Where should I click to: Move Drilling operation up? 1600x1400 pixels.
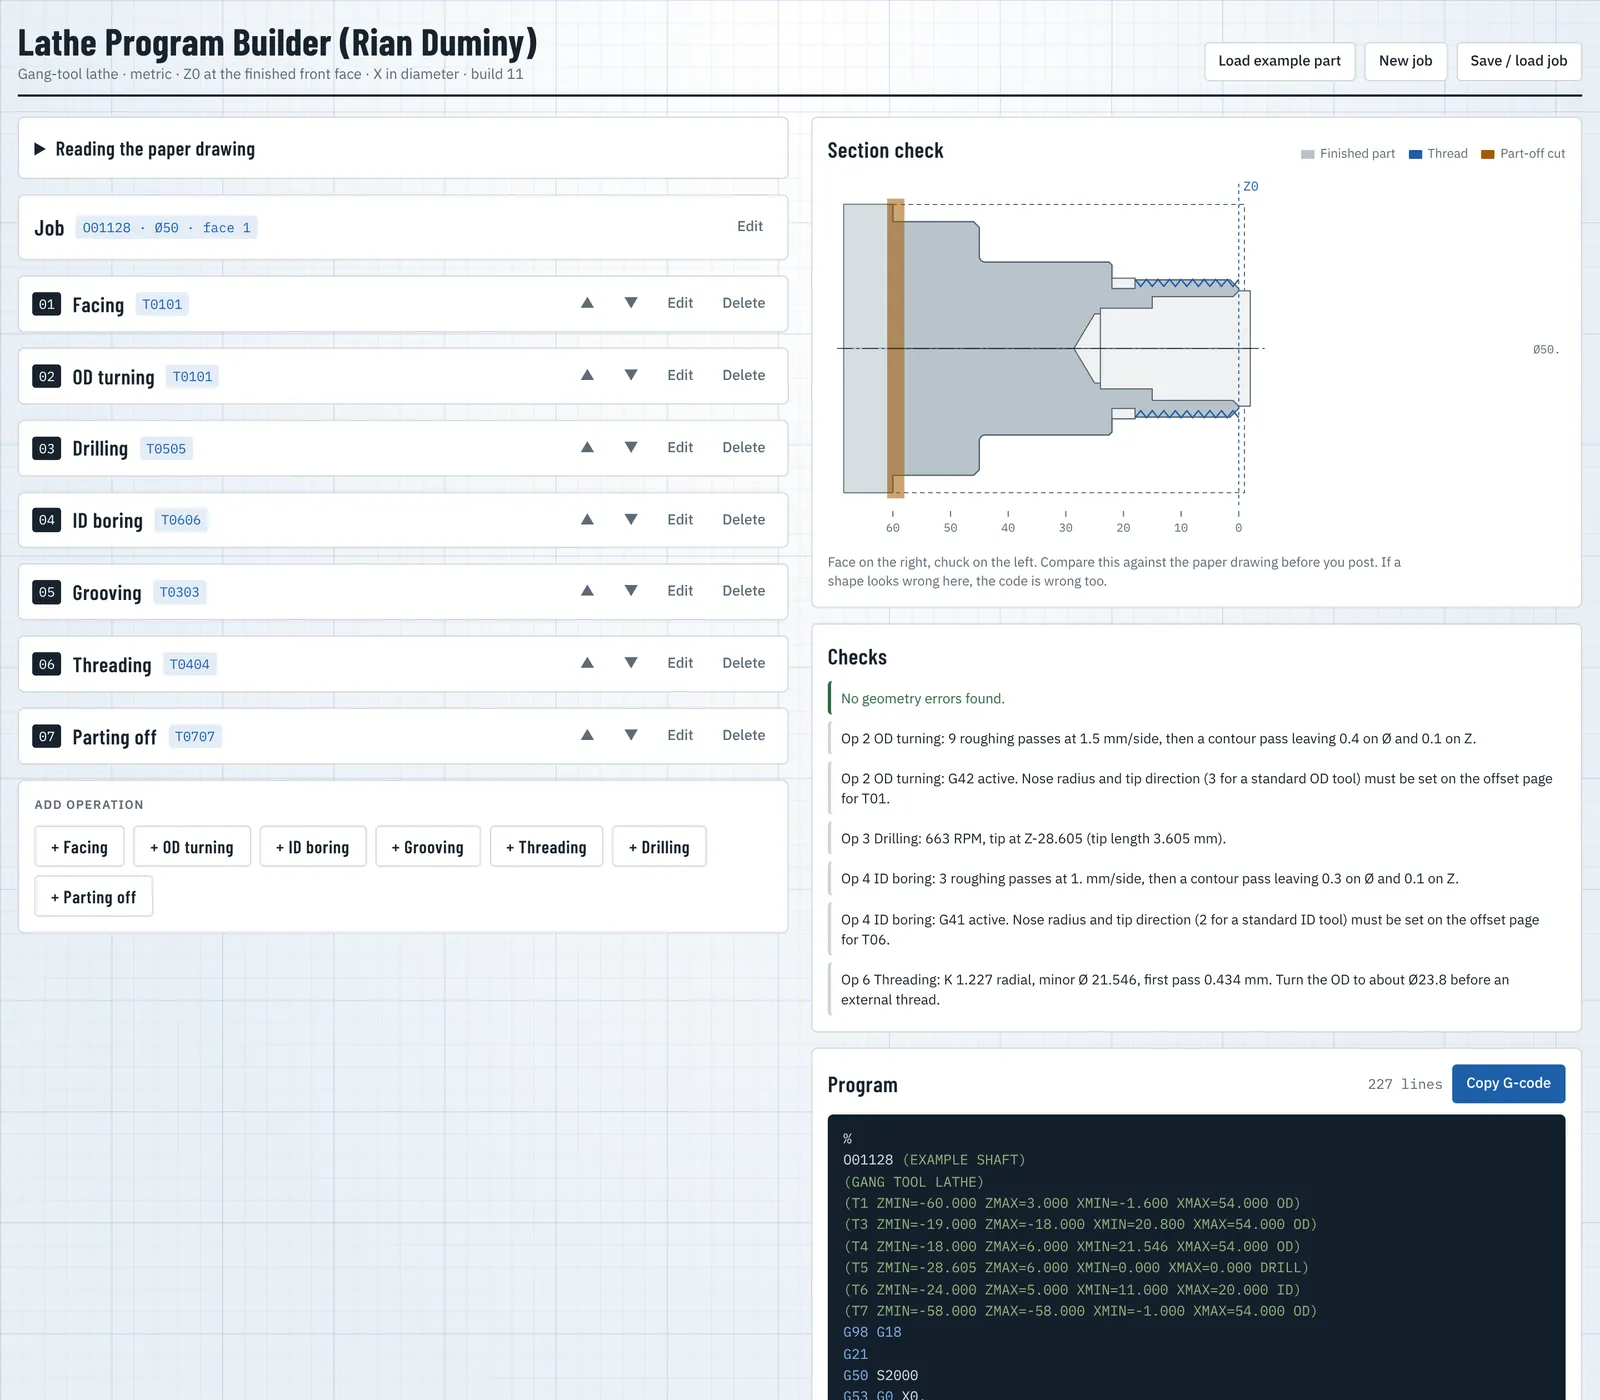pyautogui.click(x=587, y=447)
